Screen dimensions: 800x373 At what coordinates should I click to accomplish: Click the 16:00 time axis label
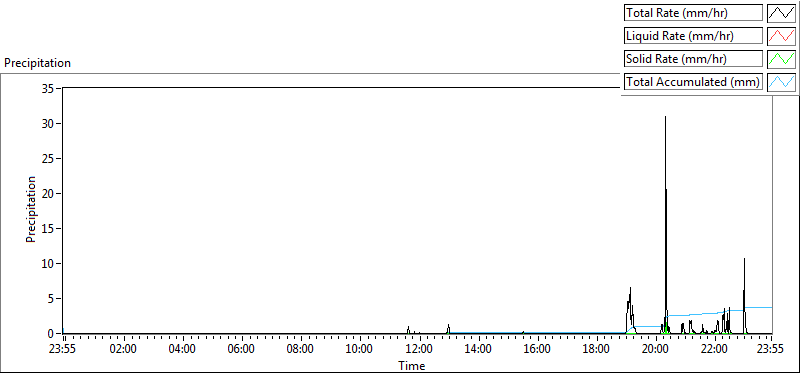[537, 350]
